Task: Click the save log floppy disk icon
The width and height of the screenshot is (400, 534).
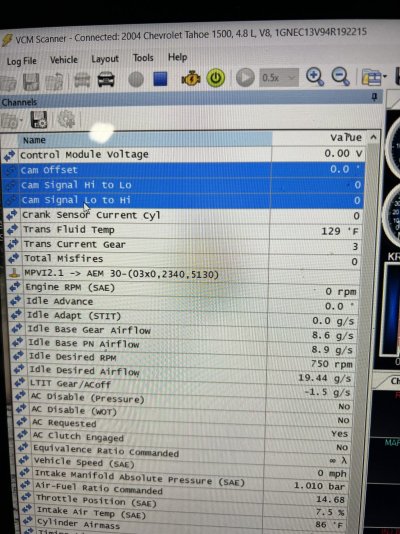Action: click(x=31, y=82)
